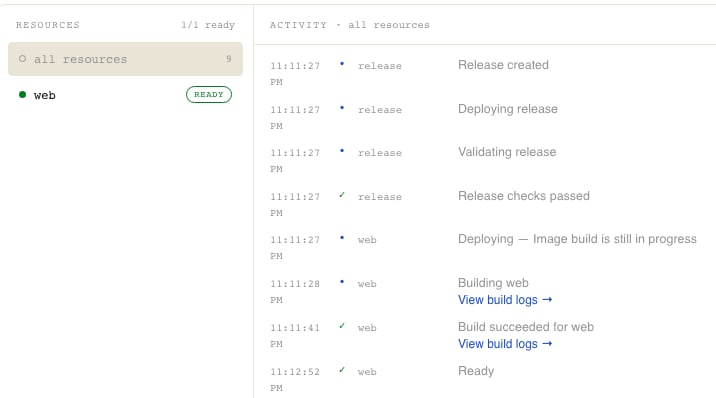Select the "all resources" filter row
The image size is (716, 398).
pyautogui.click(x=125, y=59)
